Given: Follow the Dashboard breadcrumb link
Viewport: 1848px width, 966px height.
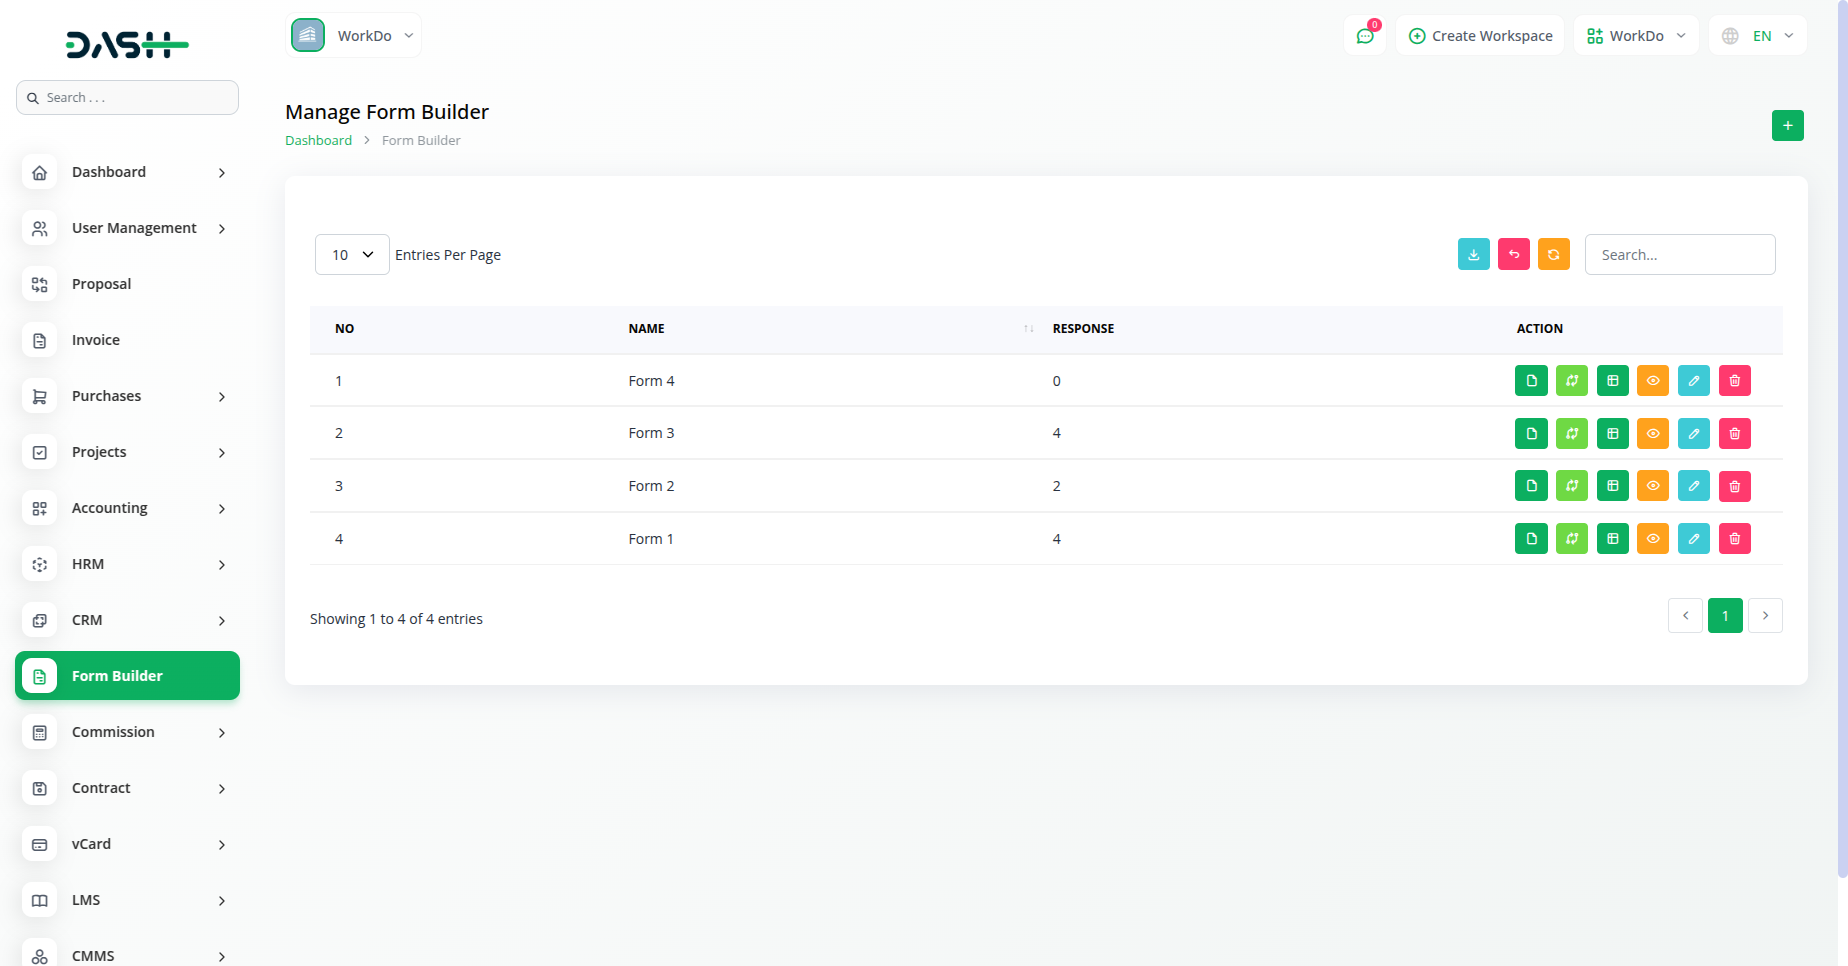Looking at the screenshot, I should (318, 141).
